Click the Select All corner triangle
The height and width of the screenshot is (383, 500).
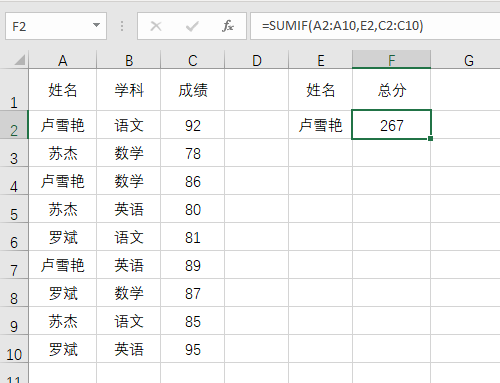pyautogui.click(x=20, y=60)
